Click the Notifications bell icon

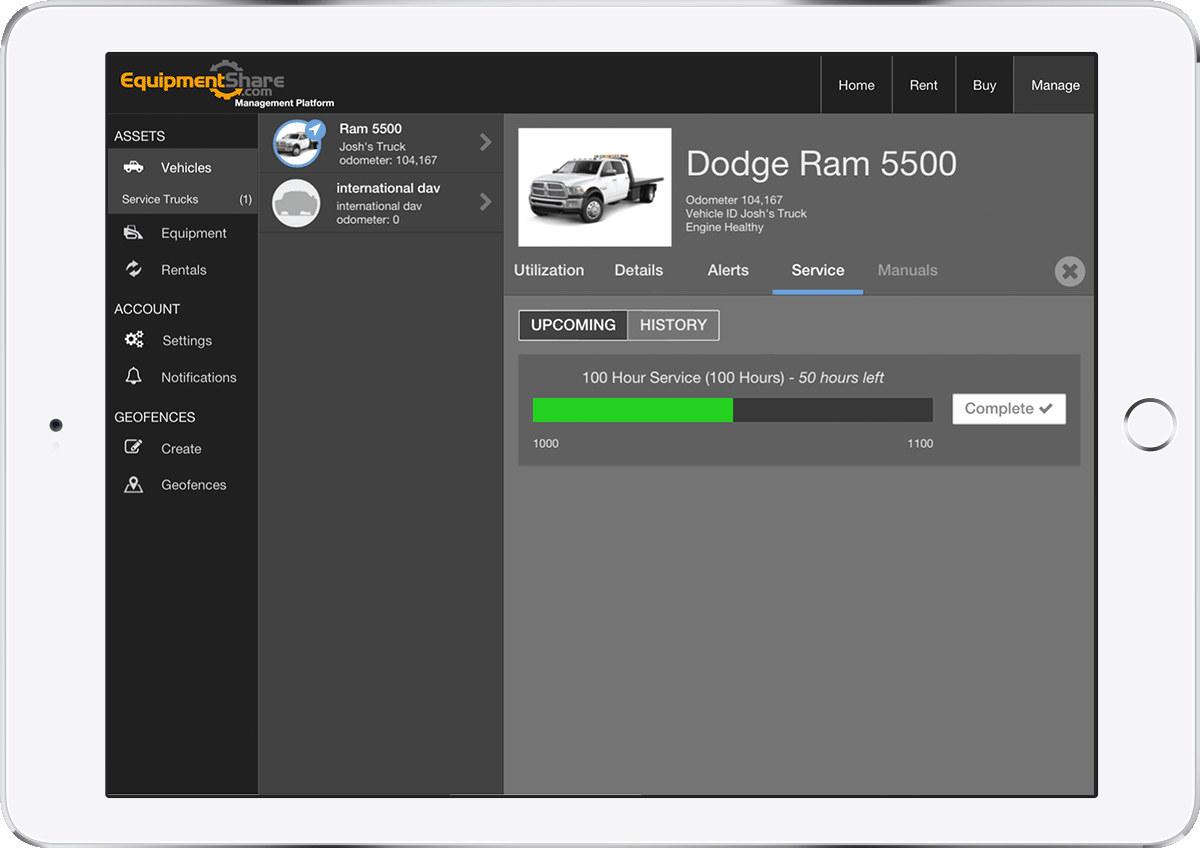coord(133,377)
